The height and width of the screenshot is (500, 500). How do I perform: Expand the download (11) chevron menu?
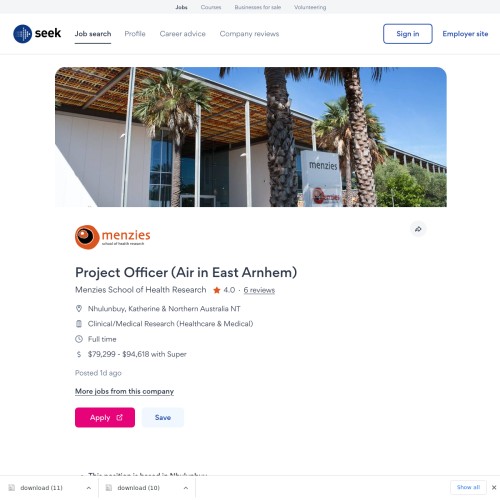(x=89, y=488)
